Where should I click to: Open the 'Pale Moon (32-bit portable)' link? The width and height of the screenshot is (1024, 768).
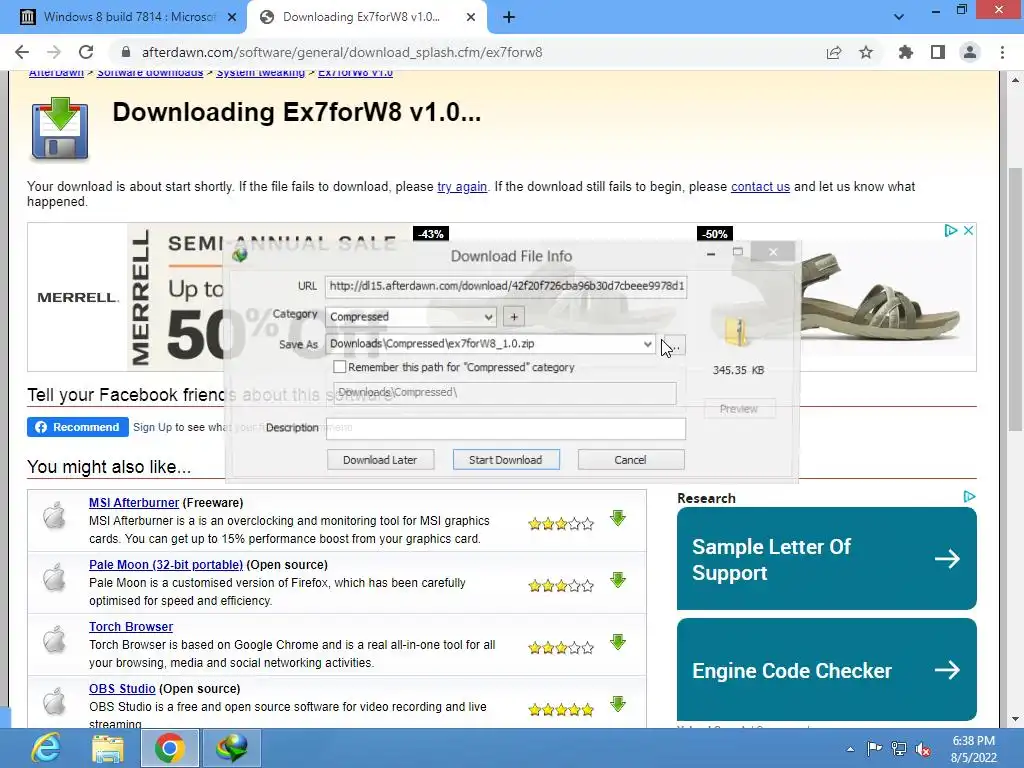[166, 565]
